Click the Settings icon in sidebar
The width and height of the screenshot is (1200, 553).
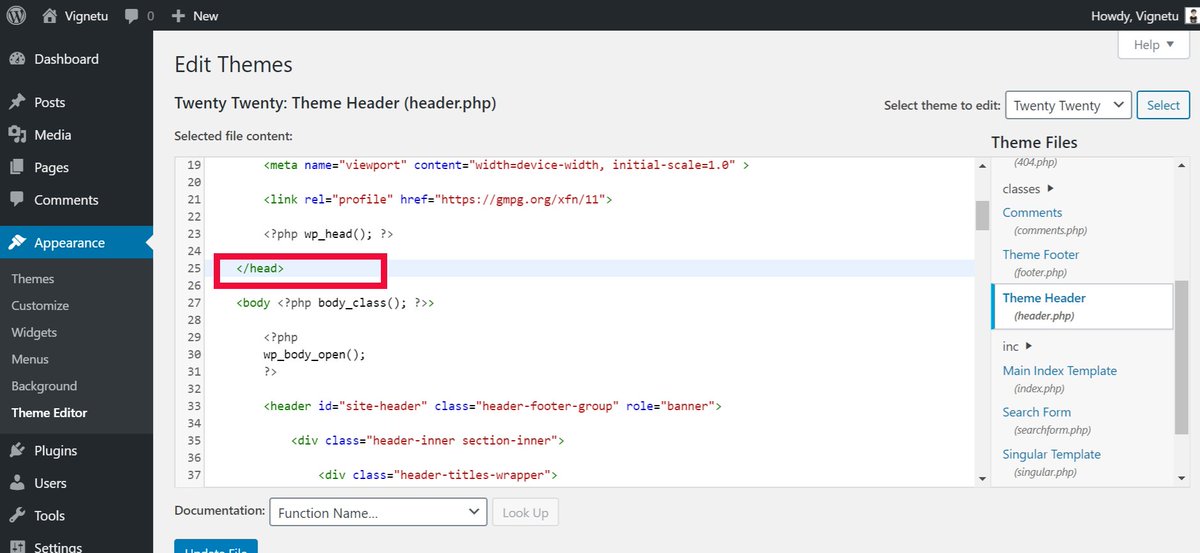pos(17,546)
